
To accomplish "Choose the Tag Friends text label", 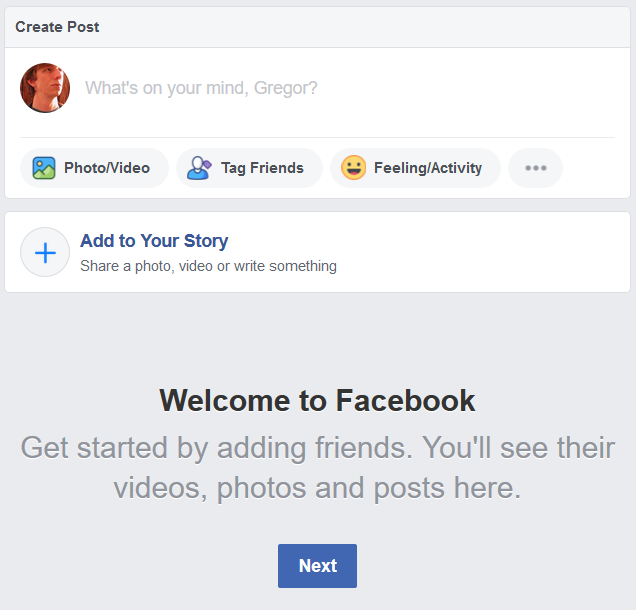I will (262, 168).
